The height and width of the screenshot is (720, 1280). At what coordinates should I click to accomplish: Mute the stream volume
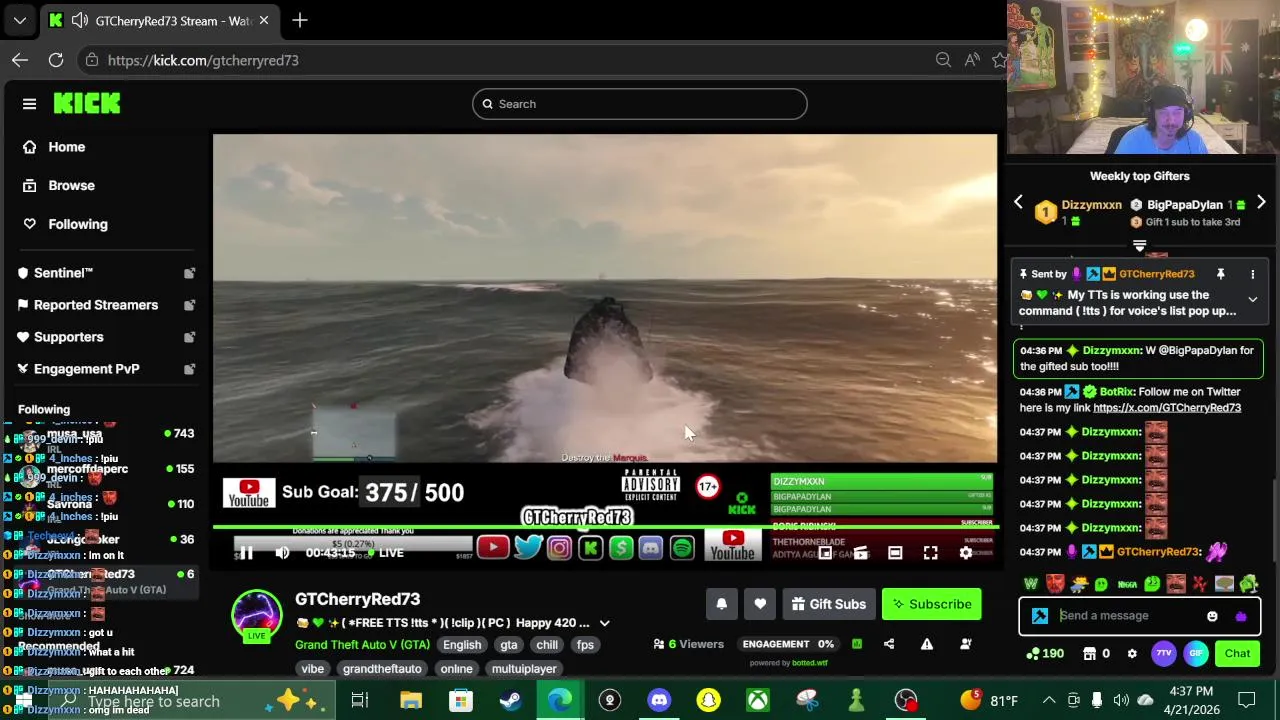pos(282,553)
